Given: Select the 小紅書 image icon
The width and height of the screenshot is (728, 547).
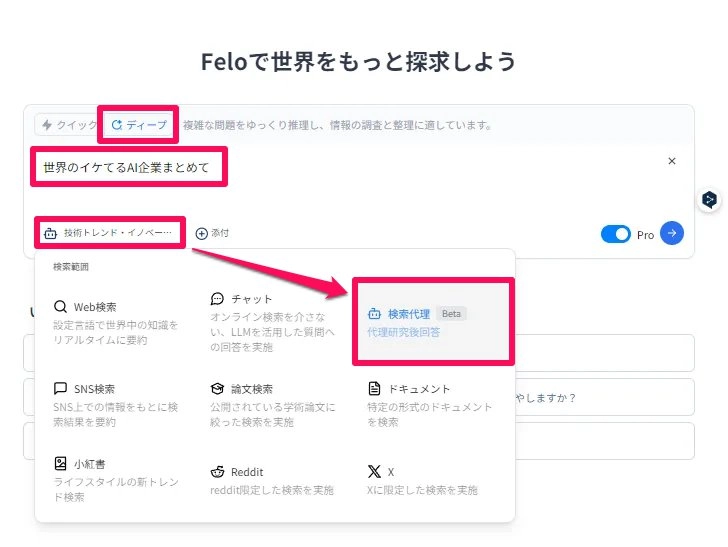Looking at the screenshot, I should [x=60, y=463].
